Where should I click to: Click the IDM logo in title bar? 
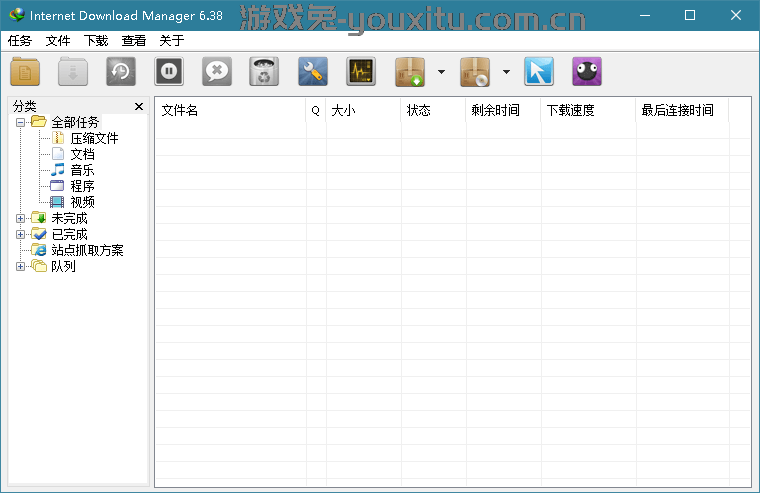[x=16, y=15]
